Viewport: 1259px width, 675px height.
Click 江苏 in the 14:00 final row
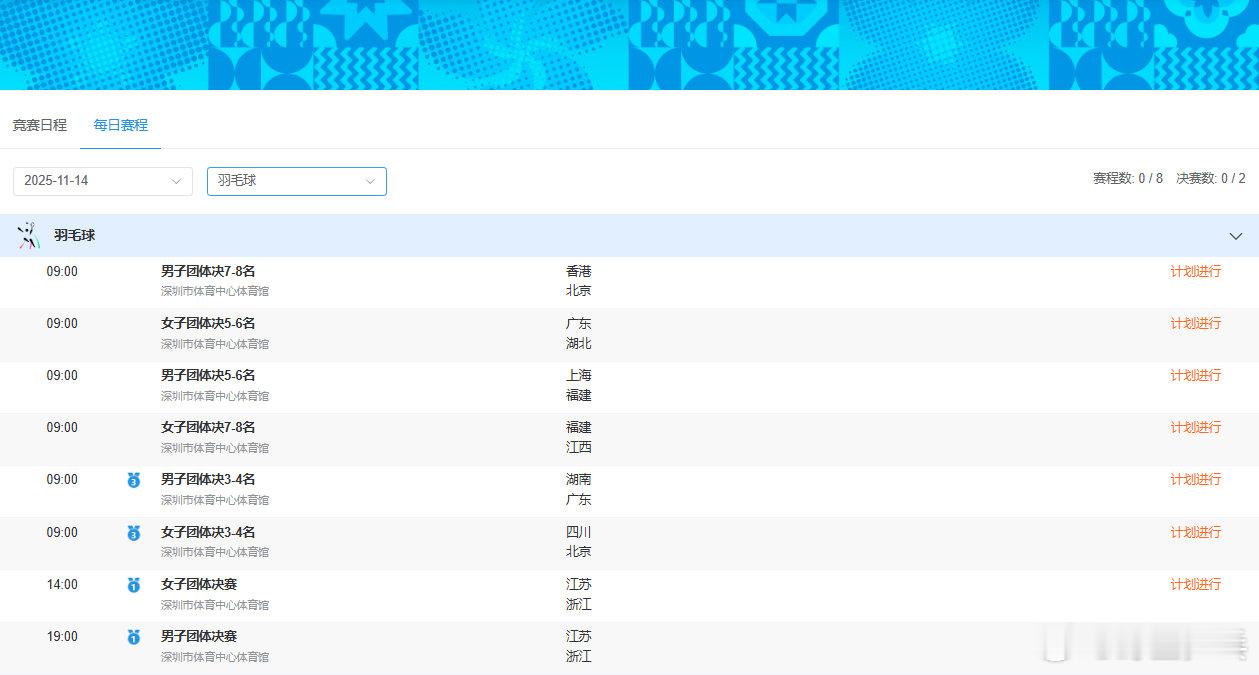tap(579, 584)
